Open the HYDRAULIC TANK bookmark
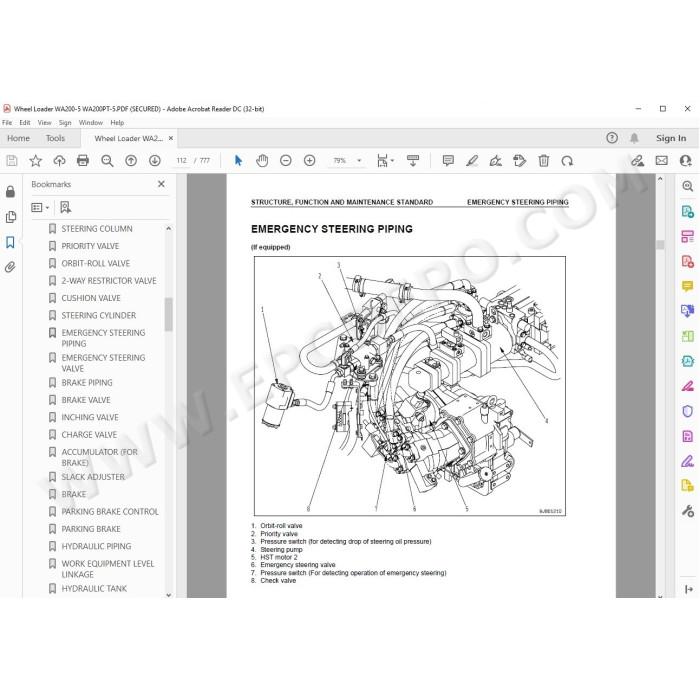This screenshot has width=700, height=700. coord(94,589)
